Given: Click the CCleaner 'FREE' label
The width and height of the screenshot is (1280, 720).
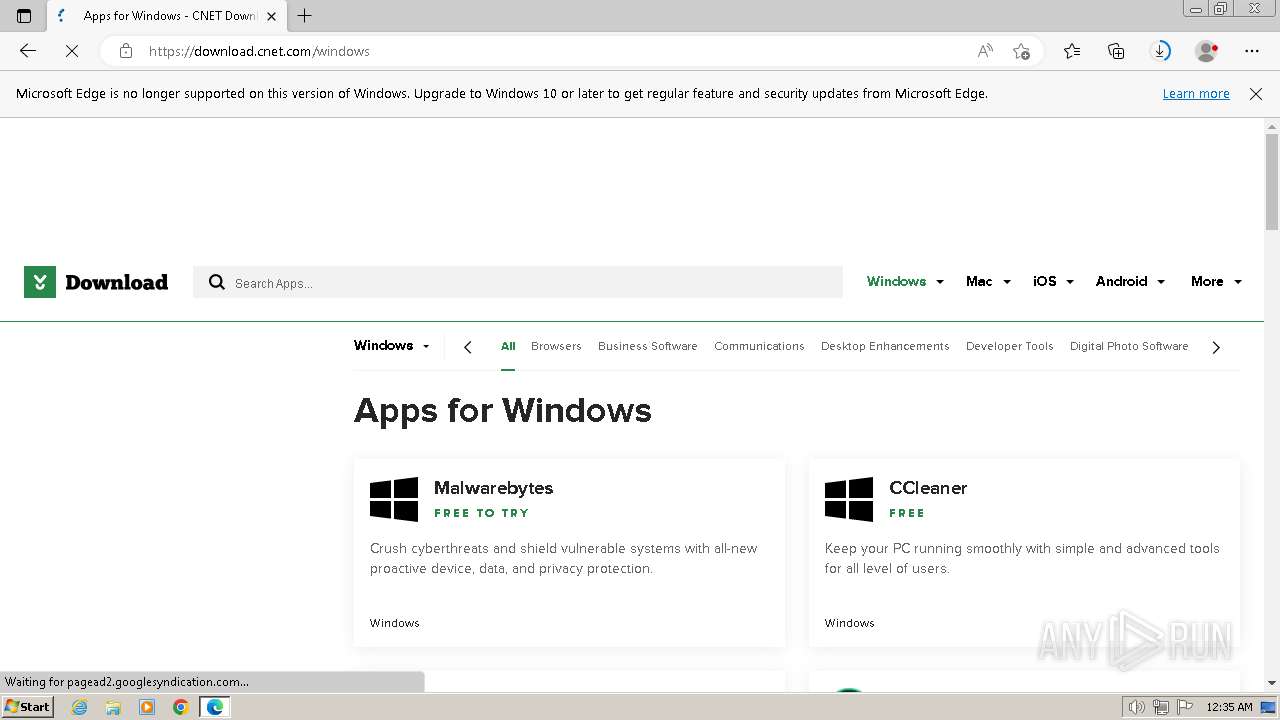Looking at the screenshot, I should pos(907,513).
